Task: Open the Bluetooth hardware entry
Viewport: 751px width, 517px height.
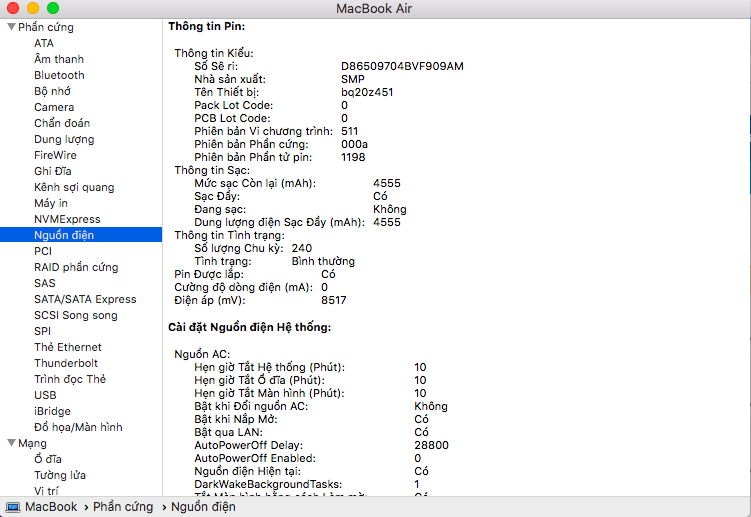Action: point(59,75)
